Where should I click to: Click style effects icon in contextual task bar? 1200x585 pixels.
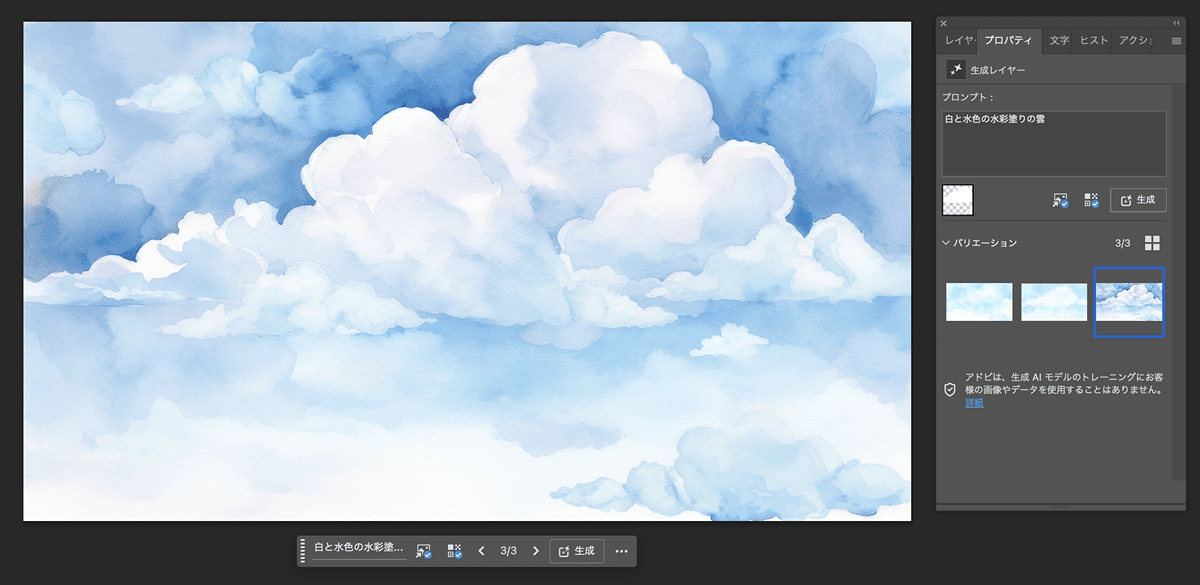click(x=454, y=551)
